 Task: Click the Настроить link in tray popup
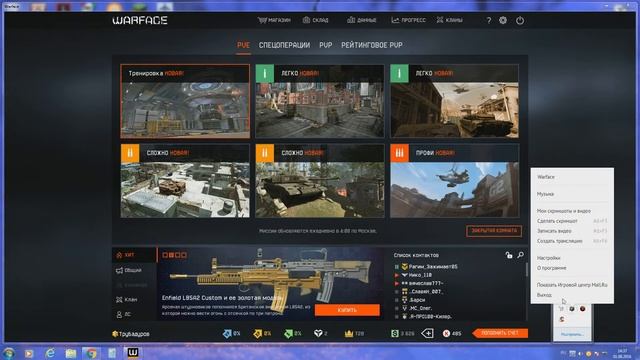point(572,334)
